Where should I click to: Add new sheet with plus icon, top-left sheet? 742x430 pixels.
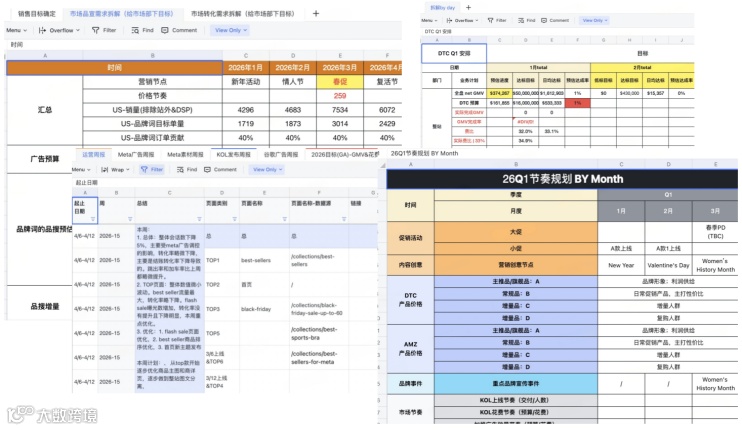coord(316,14)
